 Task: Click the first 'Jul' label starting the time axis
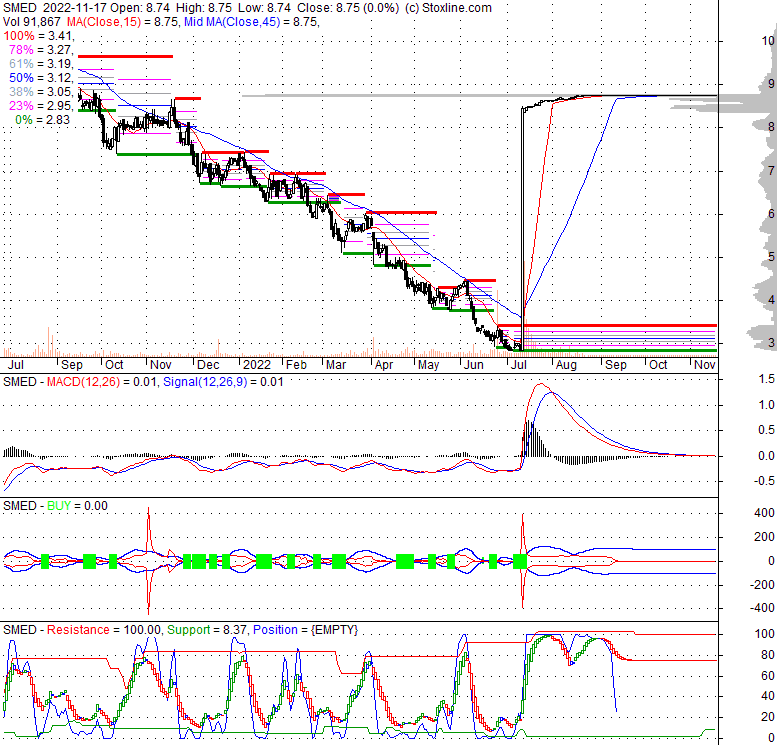(x=16, y=365)
